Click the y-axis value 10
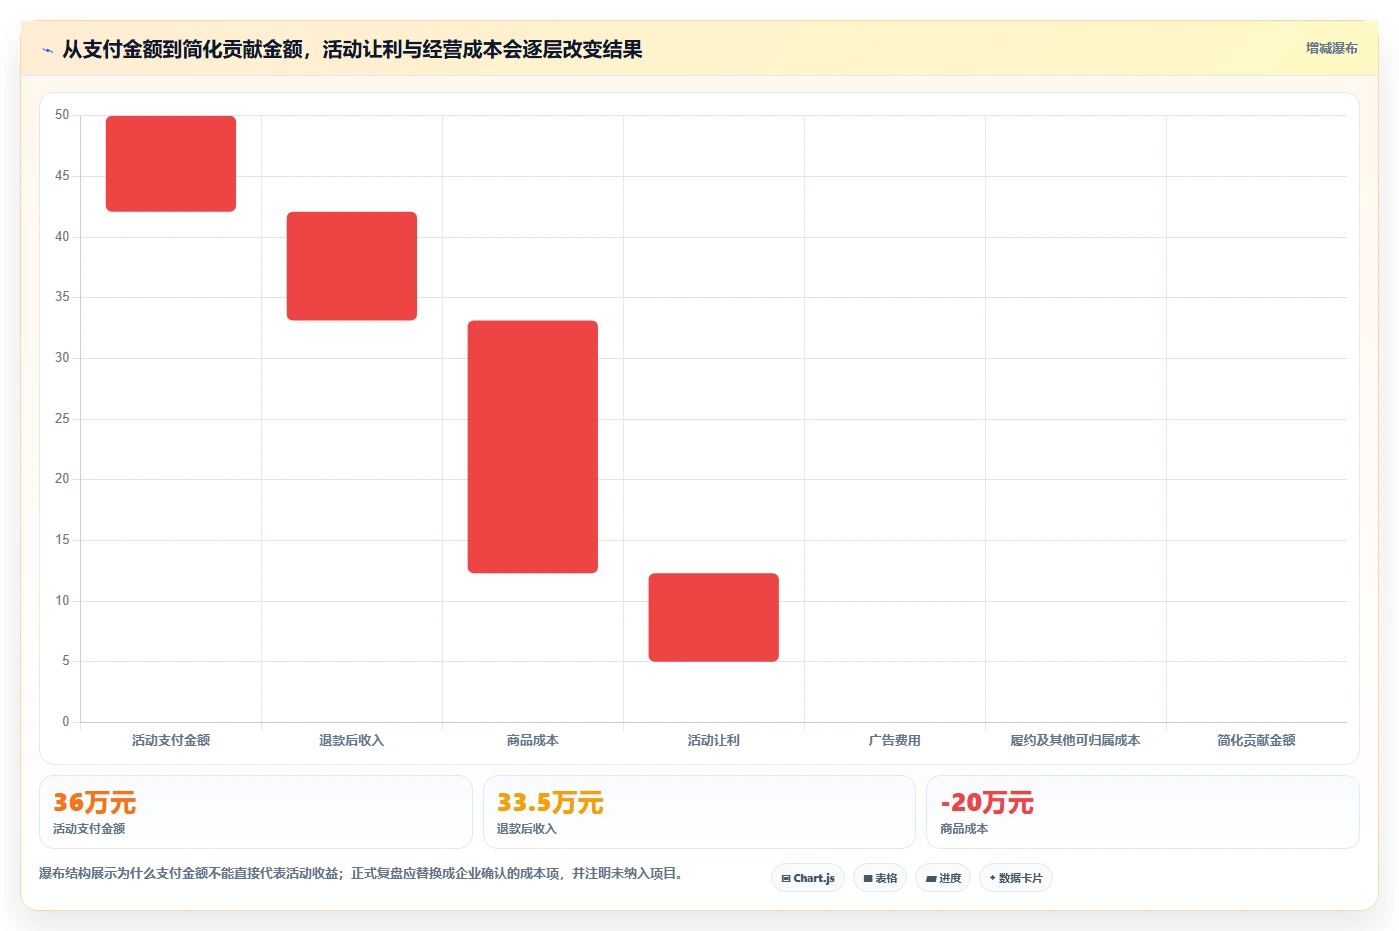The image size is (1399, 931). point(62,600)
